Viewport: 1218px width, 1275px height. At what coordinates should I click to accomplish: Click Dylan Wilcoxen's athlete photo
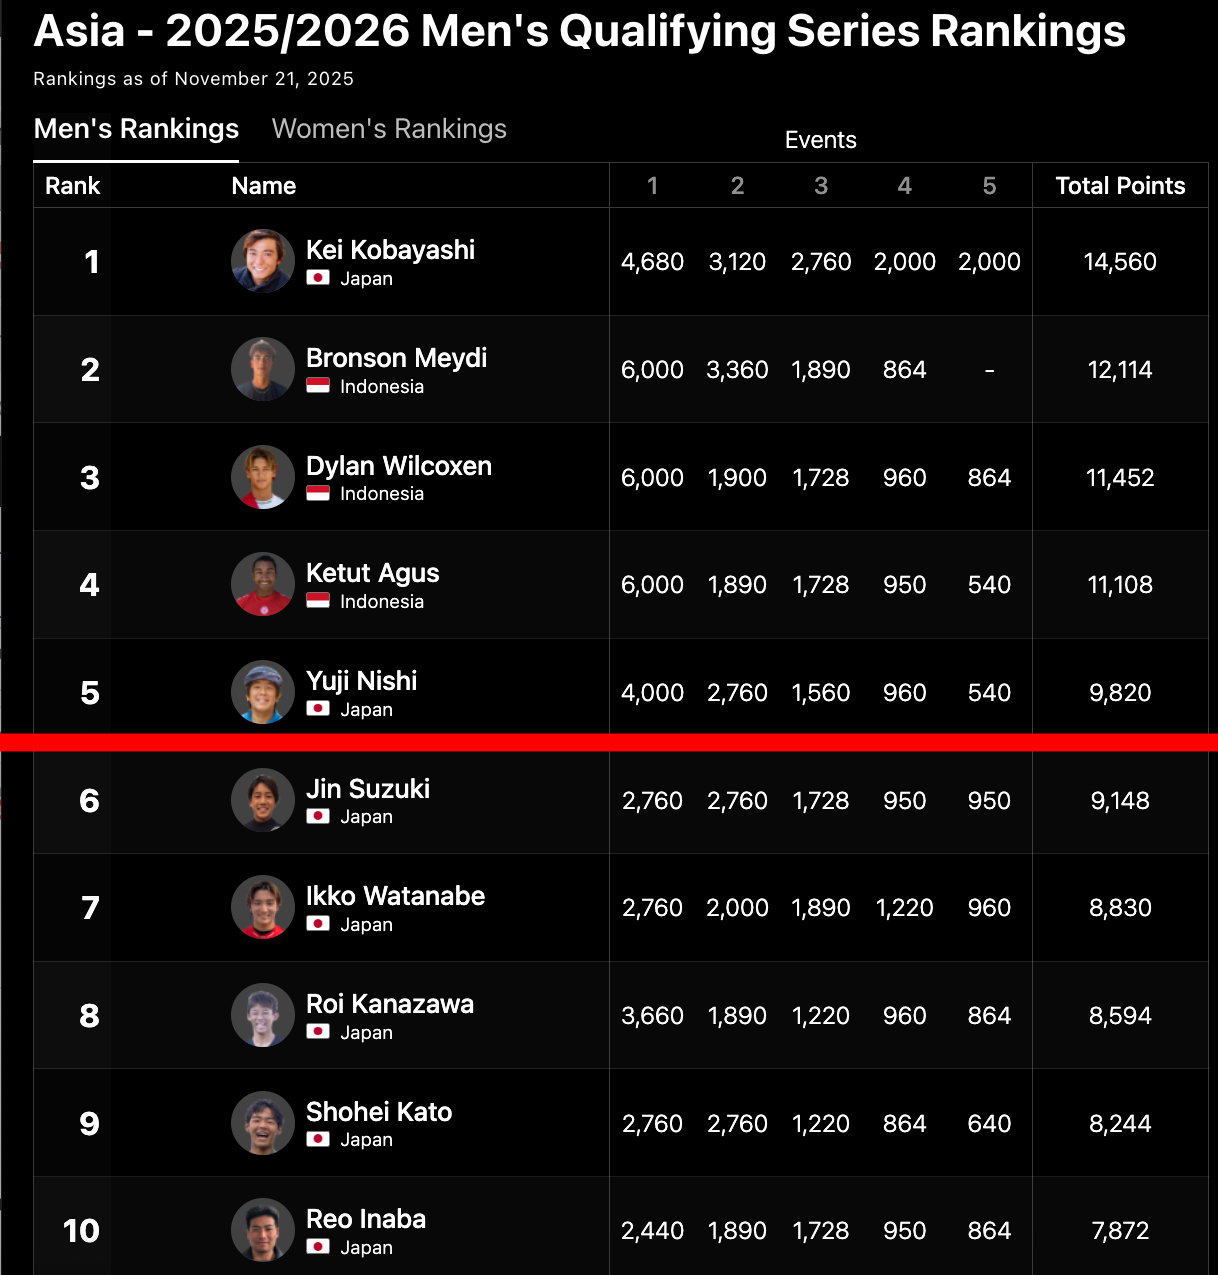click(x=263, y=477)
